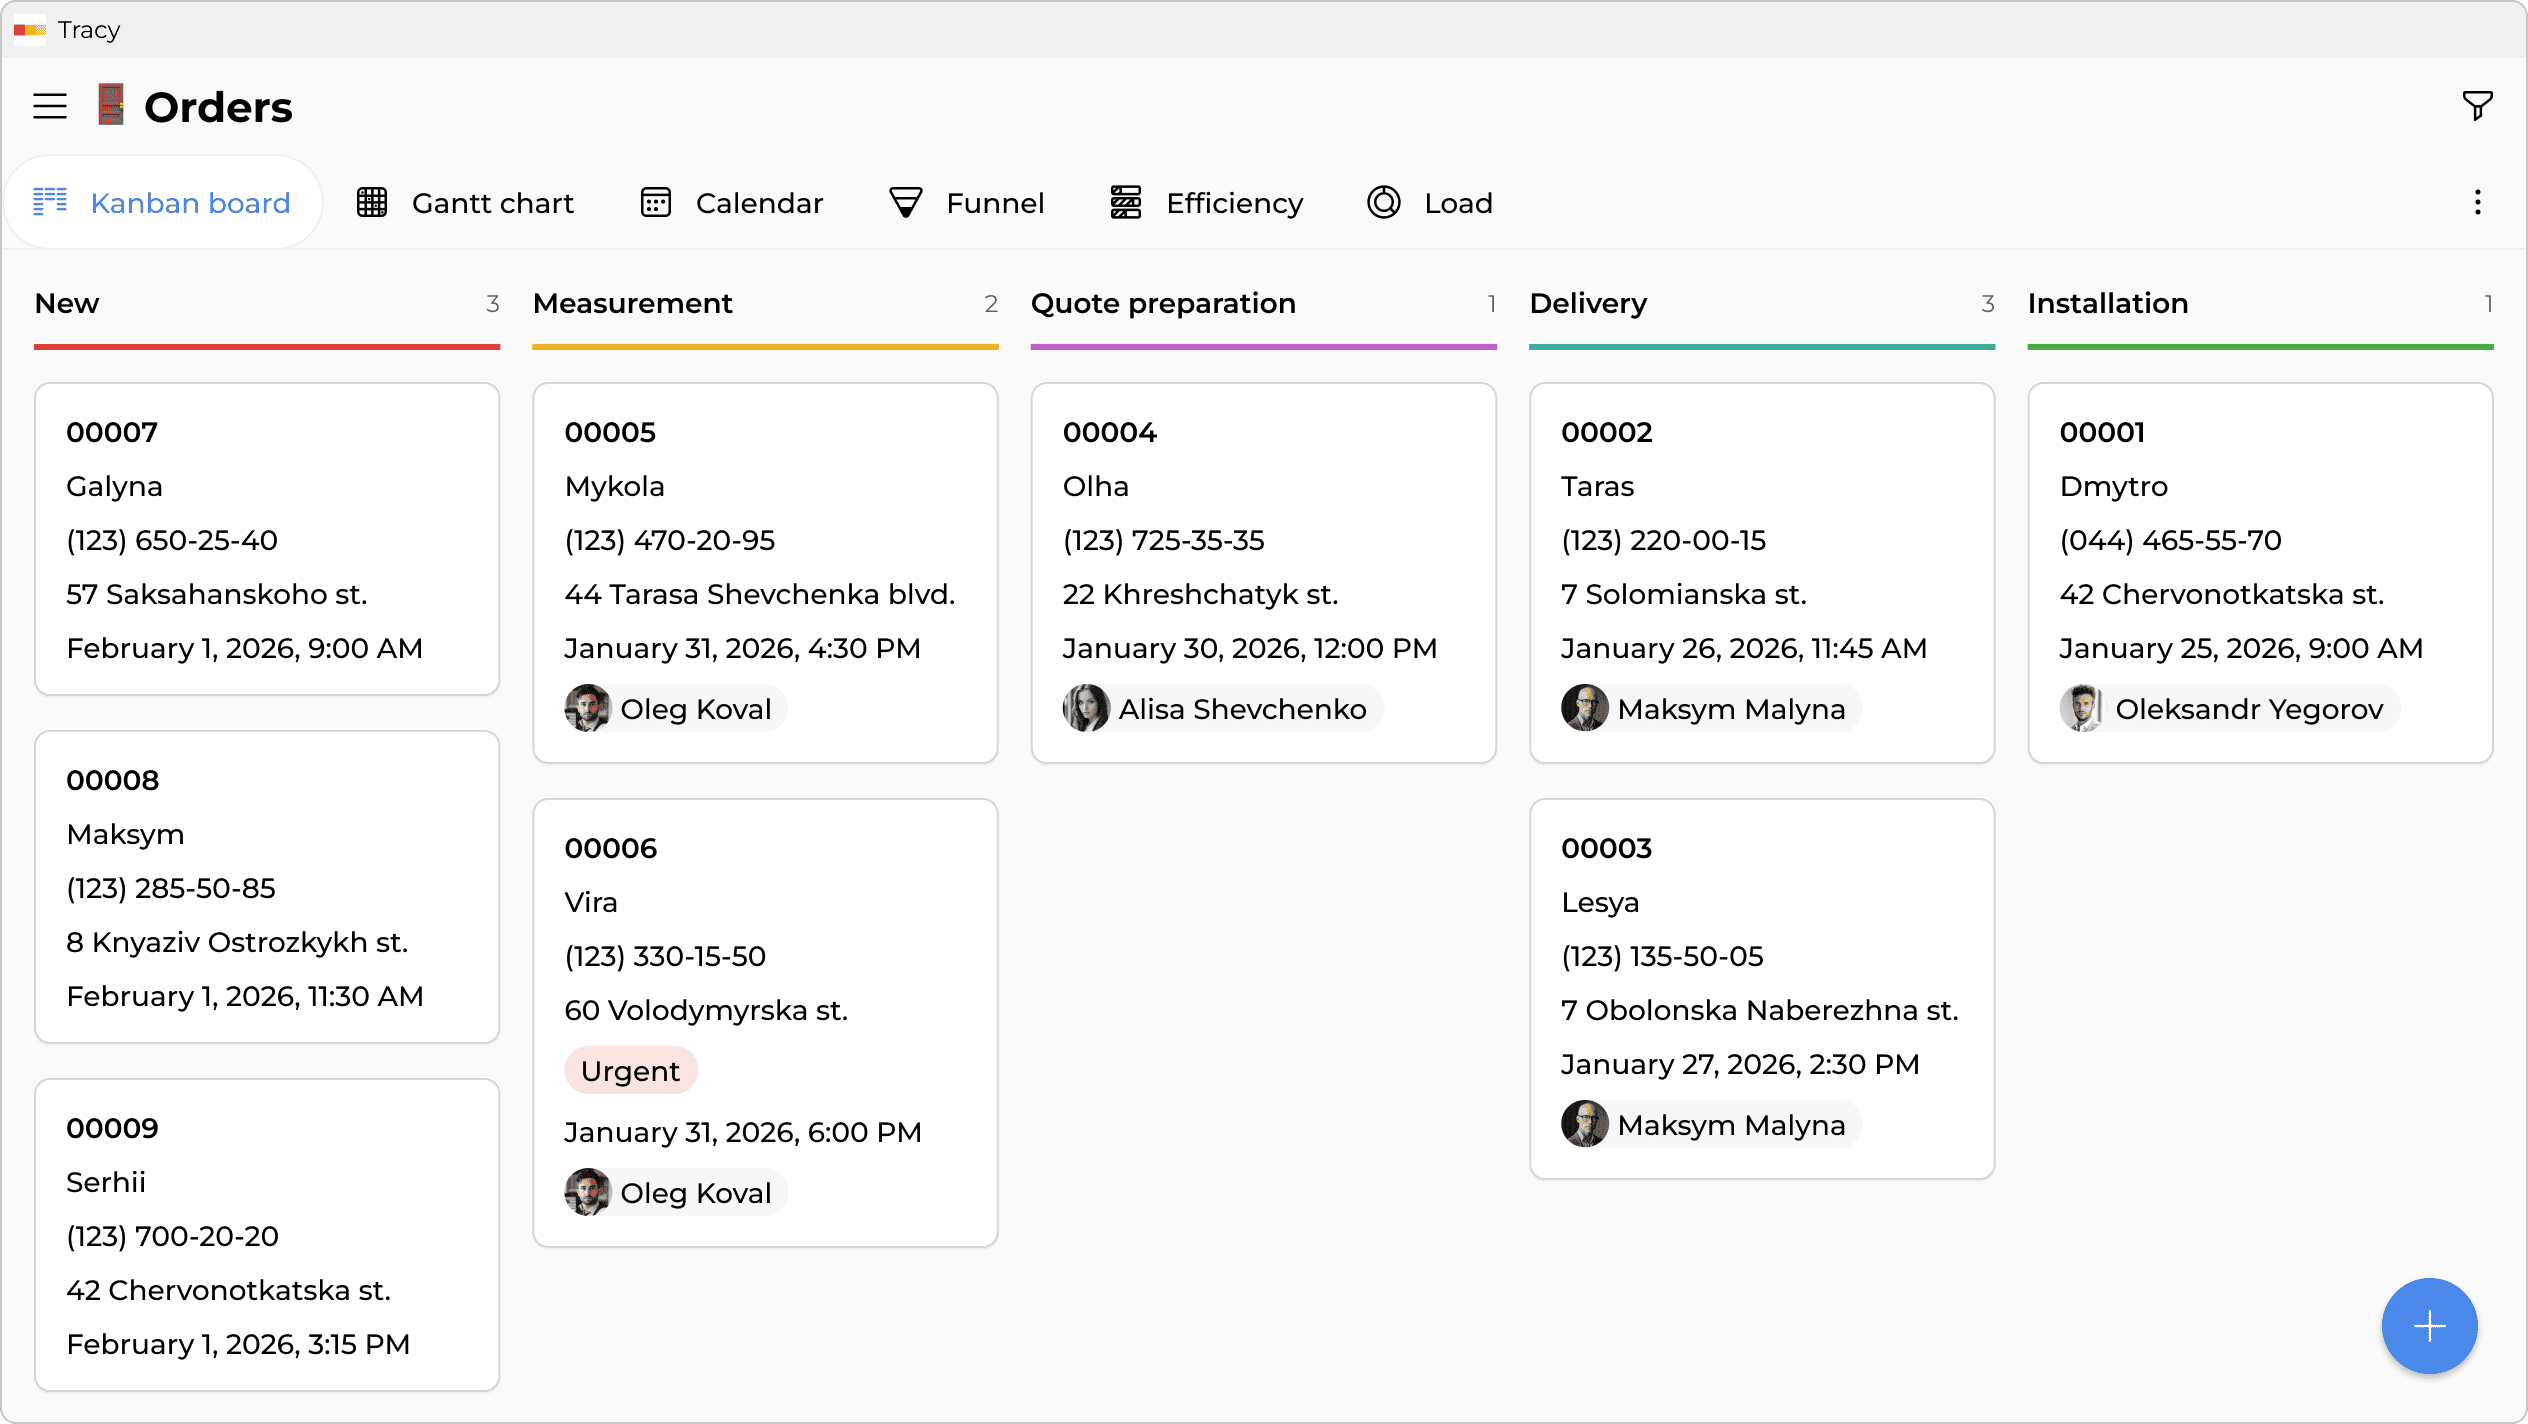Viewport: 2528px width, 1424px height.
Task: Click the Calendar view icon
Action: (656, 203)
